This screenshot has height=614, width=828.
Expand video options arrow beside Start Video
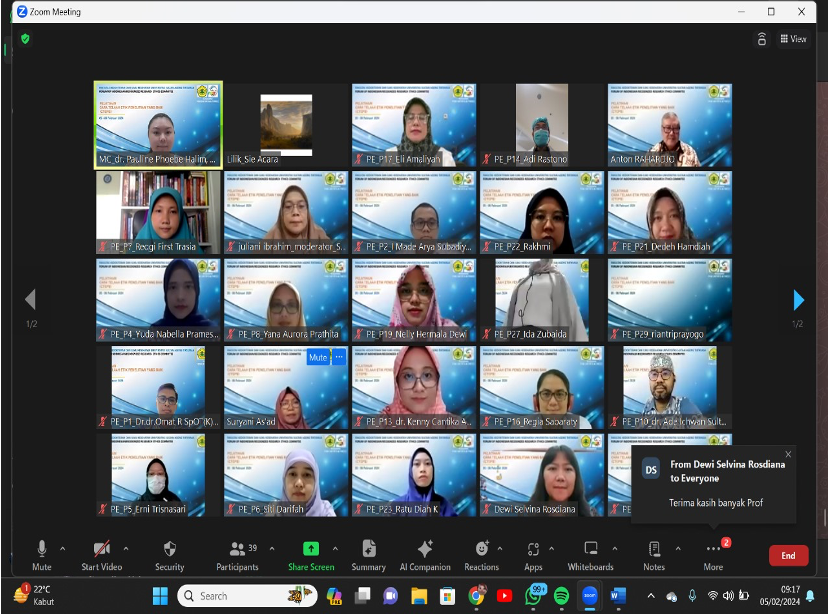(x=125, y=548)
